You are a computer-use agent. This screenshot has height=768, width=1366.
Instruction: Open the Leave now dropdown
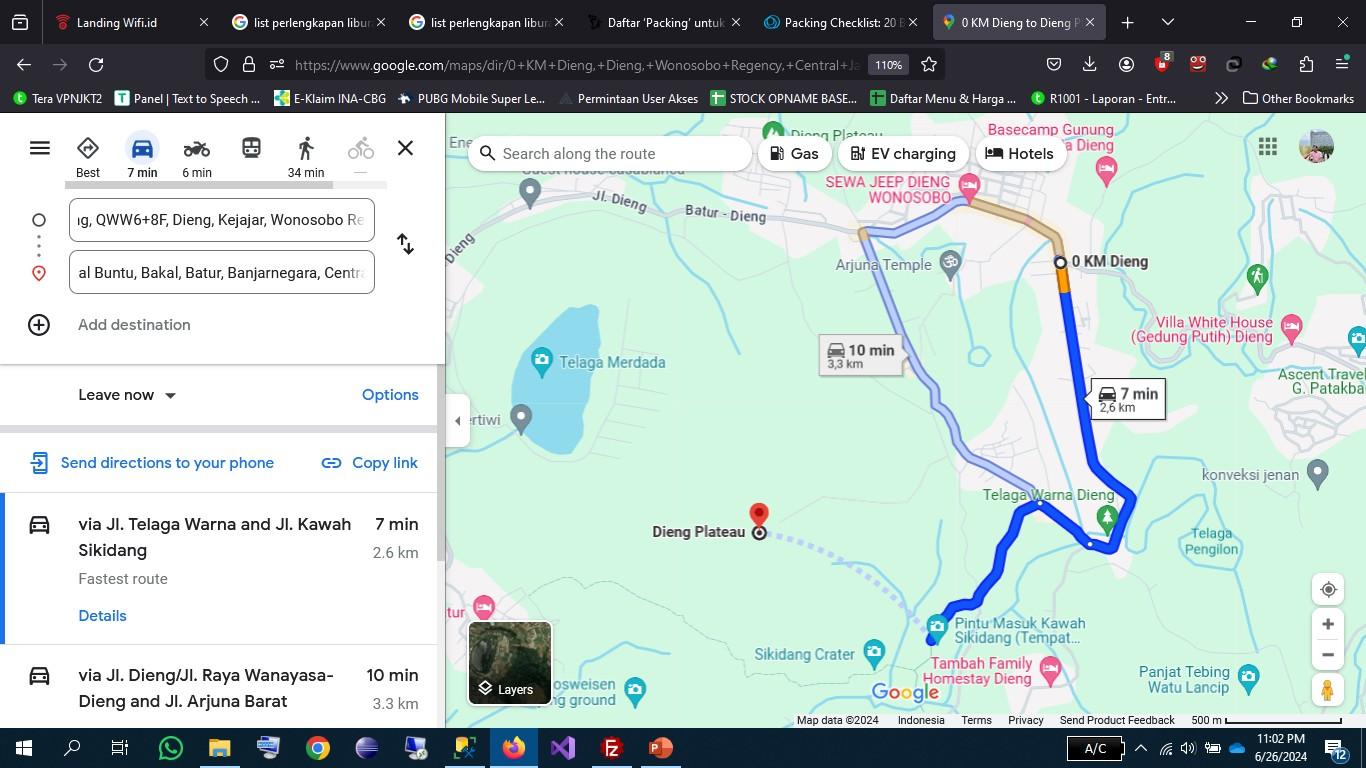tap(127, 395)
